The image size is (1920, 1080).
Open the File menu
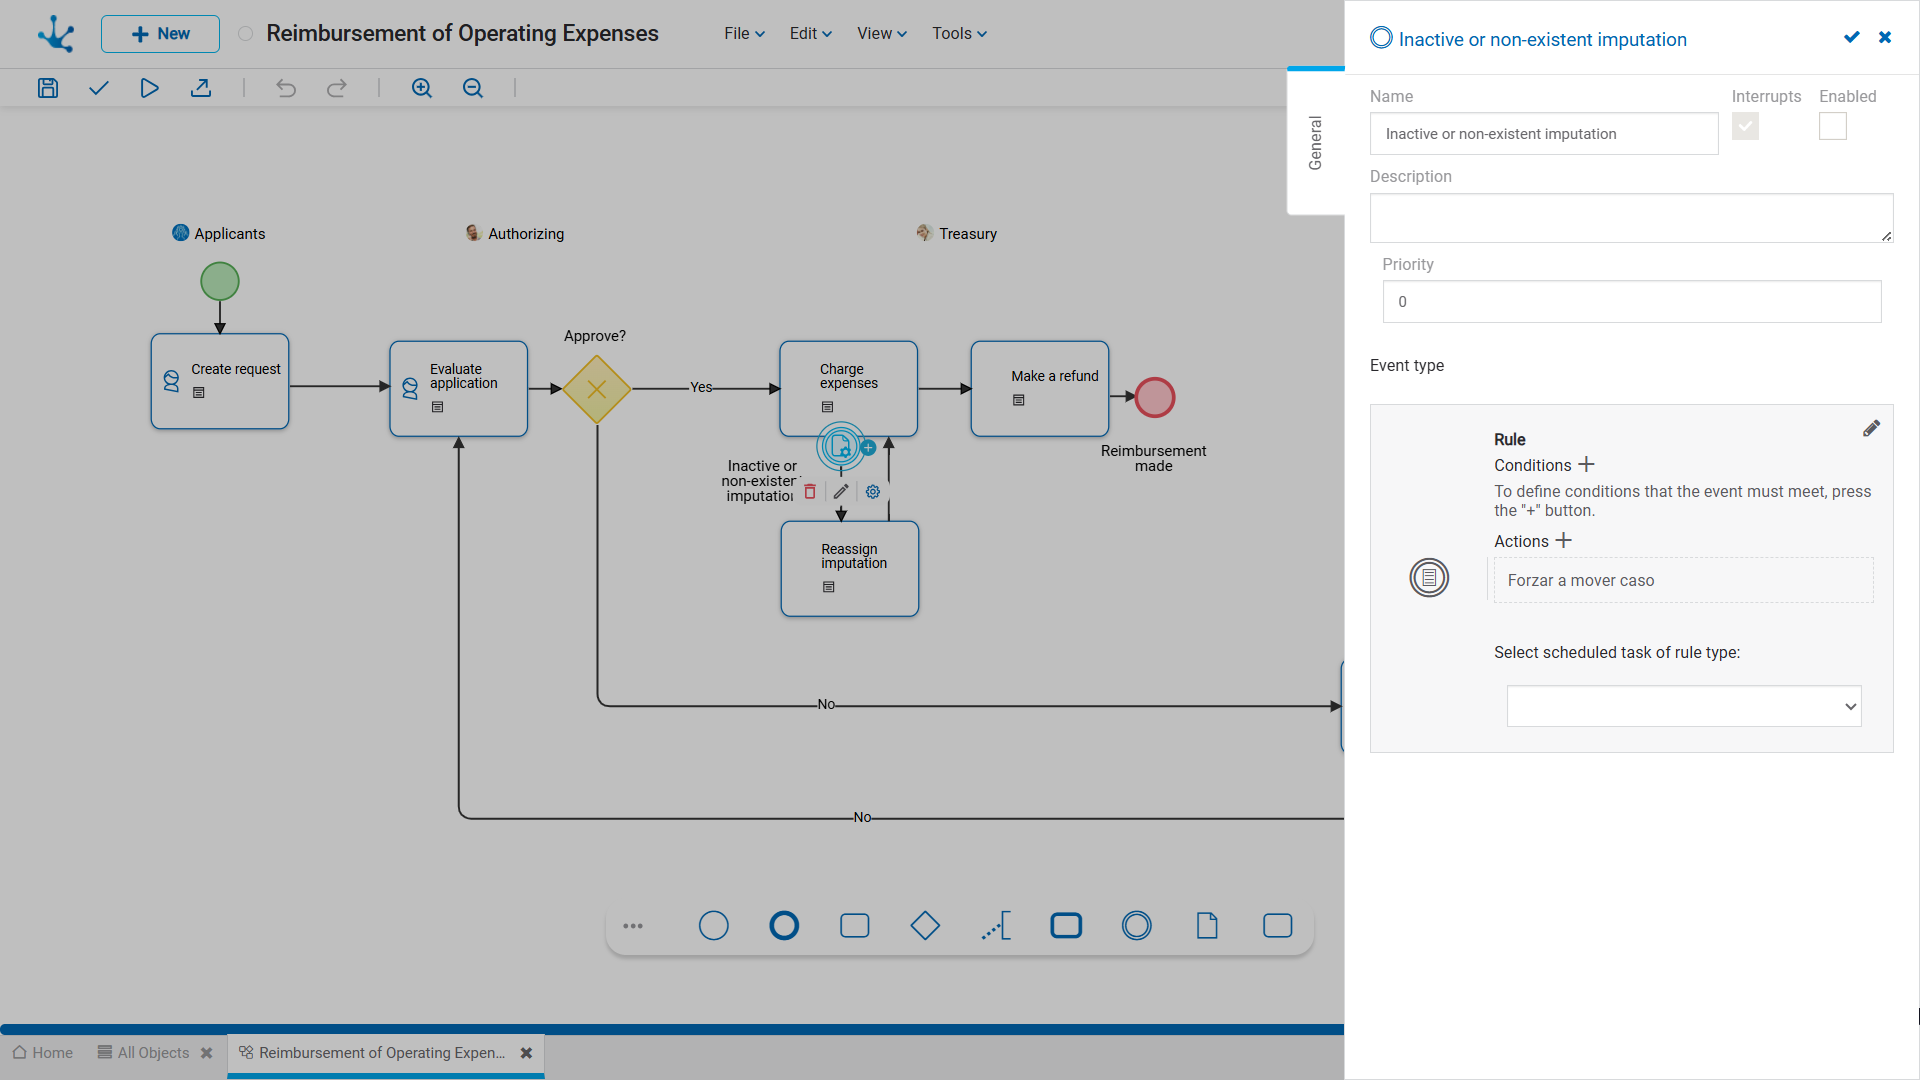click(x=745, y=33)
